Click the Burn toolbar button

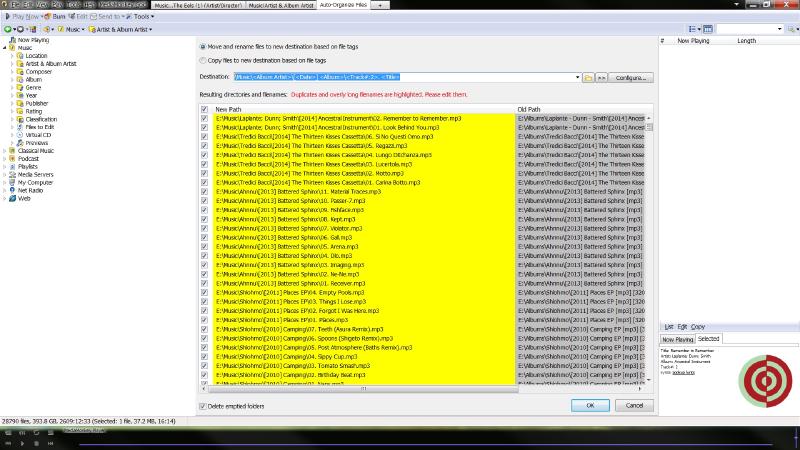[x=55, y=16]
